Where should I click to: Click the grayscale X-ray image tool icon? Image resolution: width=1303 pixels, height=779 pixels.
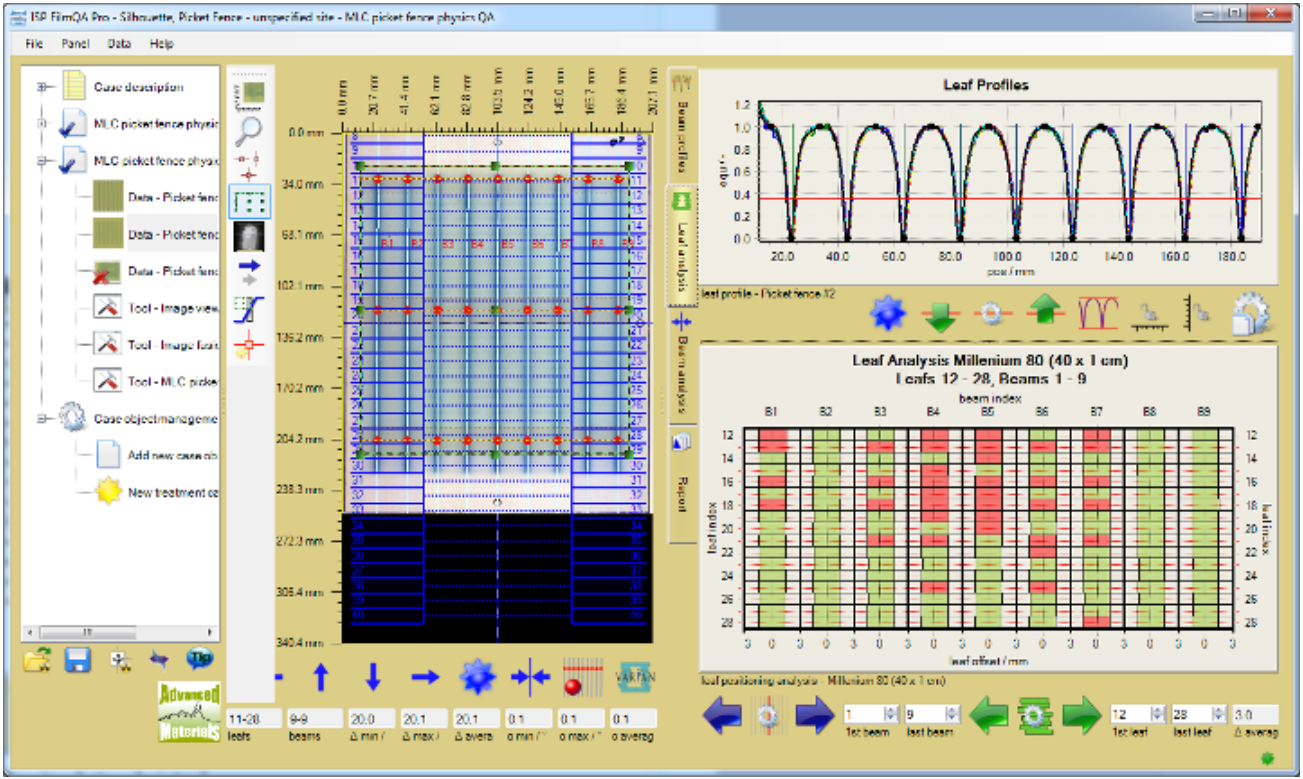tap(248, 236)
